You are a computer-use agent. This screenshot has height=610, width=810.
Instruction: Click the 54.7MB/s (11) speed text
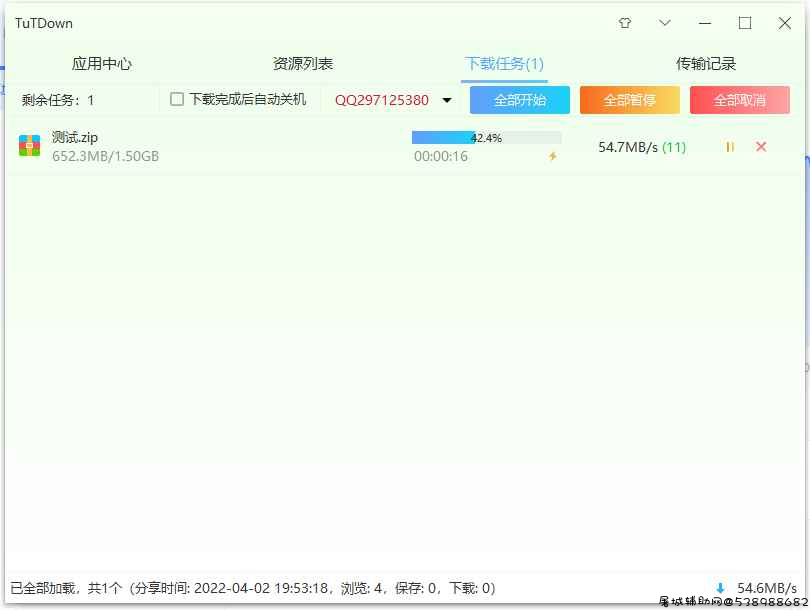642,147
